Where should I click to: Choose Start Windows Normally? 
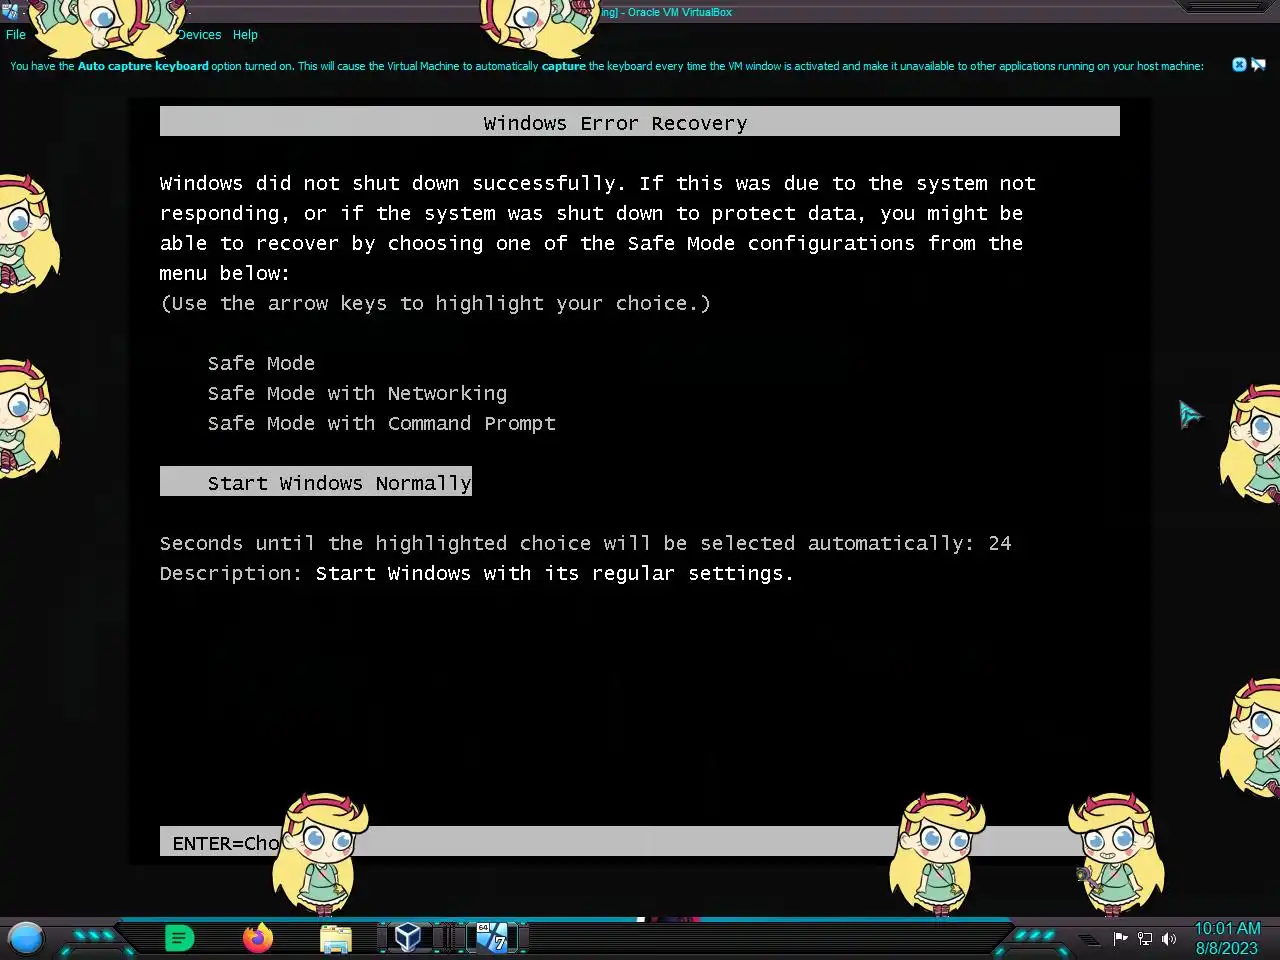click(x=316, y=482)
